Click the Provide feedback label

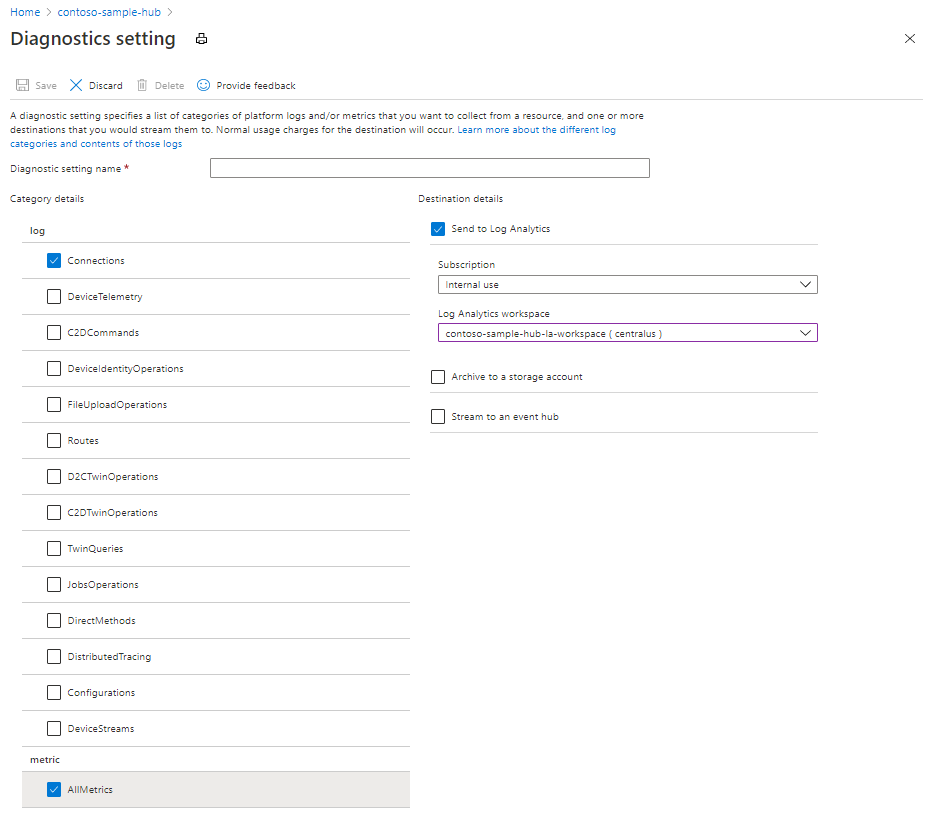pyautogui.click(x=256, y=86)
